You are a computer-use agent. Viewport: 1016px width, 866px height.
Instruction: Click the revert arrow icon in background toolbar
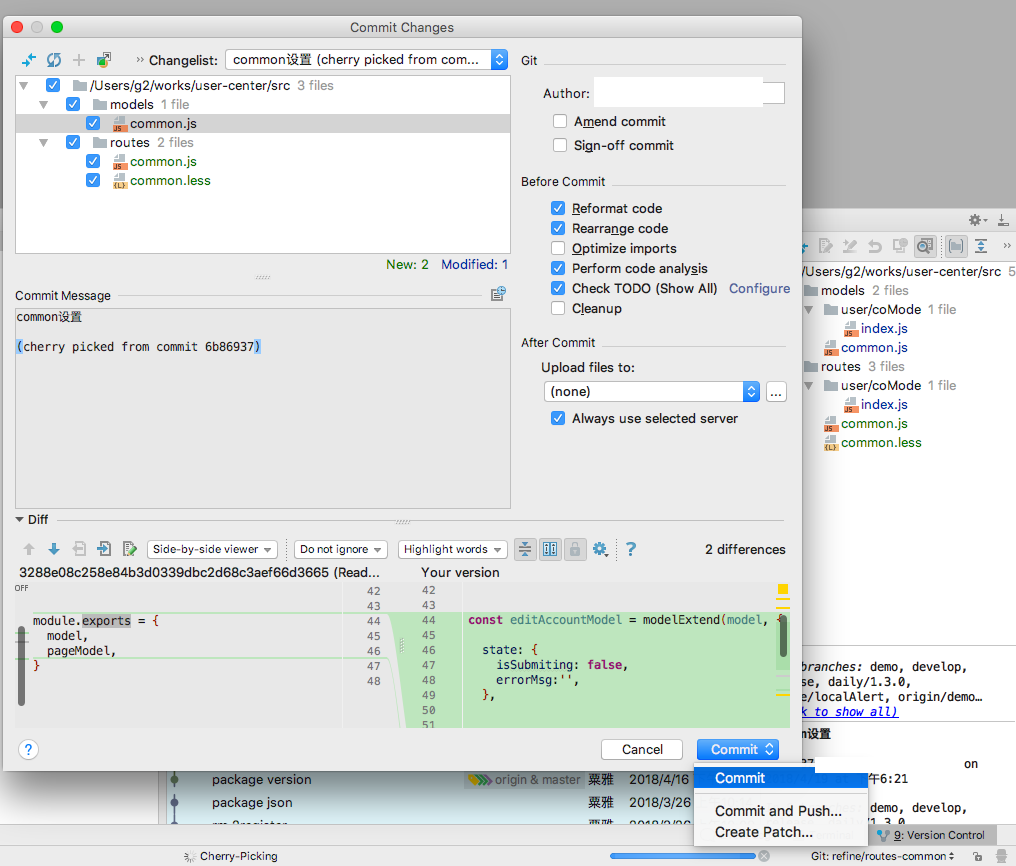pyautogui.click(x=875, y=246)
